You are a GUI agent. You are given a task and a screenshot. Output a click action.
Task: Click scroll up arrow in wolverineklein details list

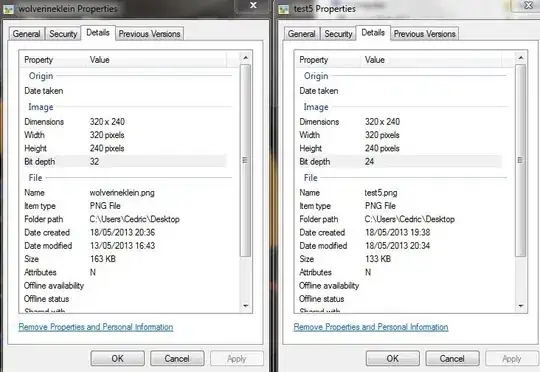(246, 58)
